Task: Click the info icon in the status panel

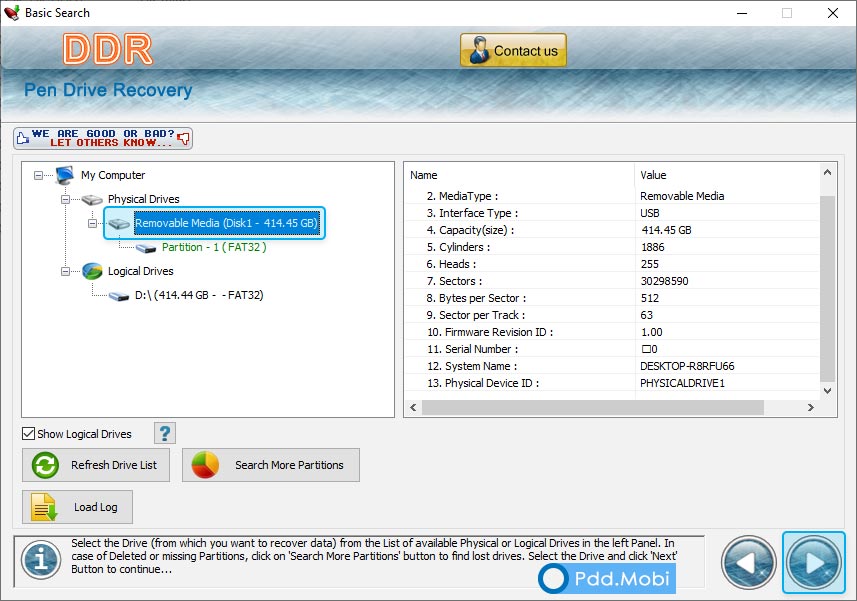Action: coord(41,559)
